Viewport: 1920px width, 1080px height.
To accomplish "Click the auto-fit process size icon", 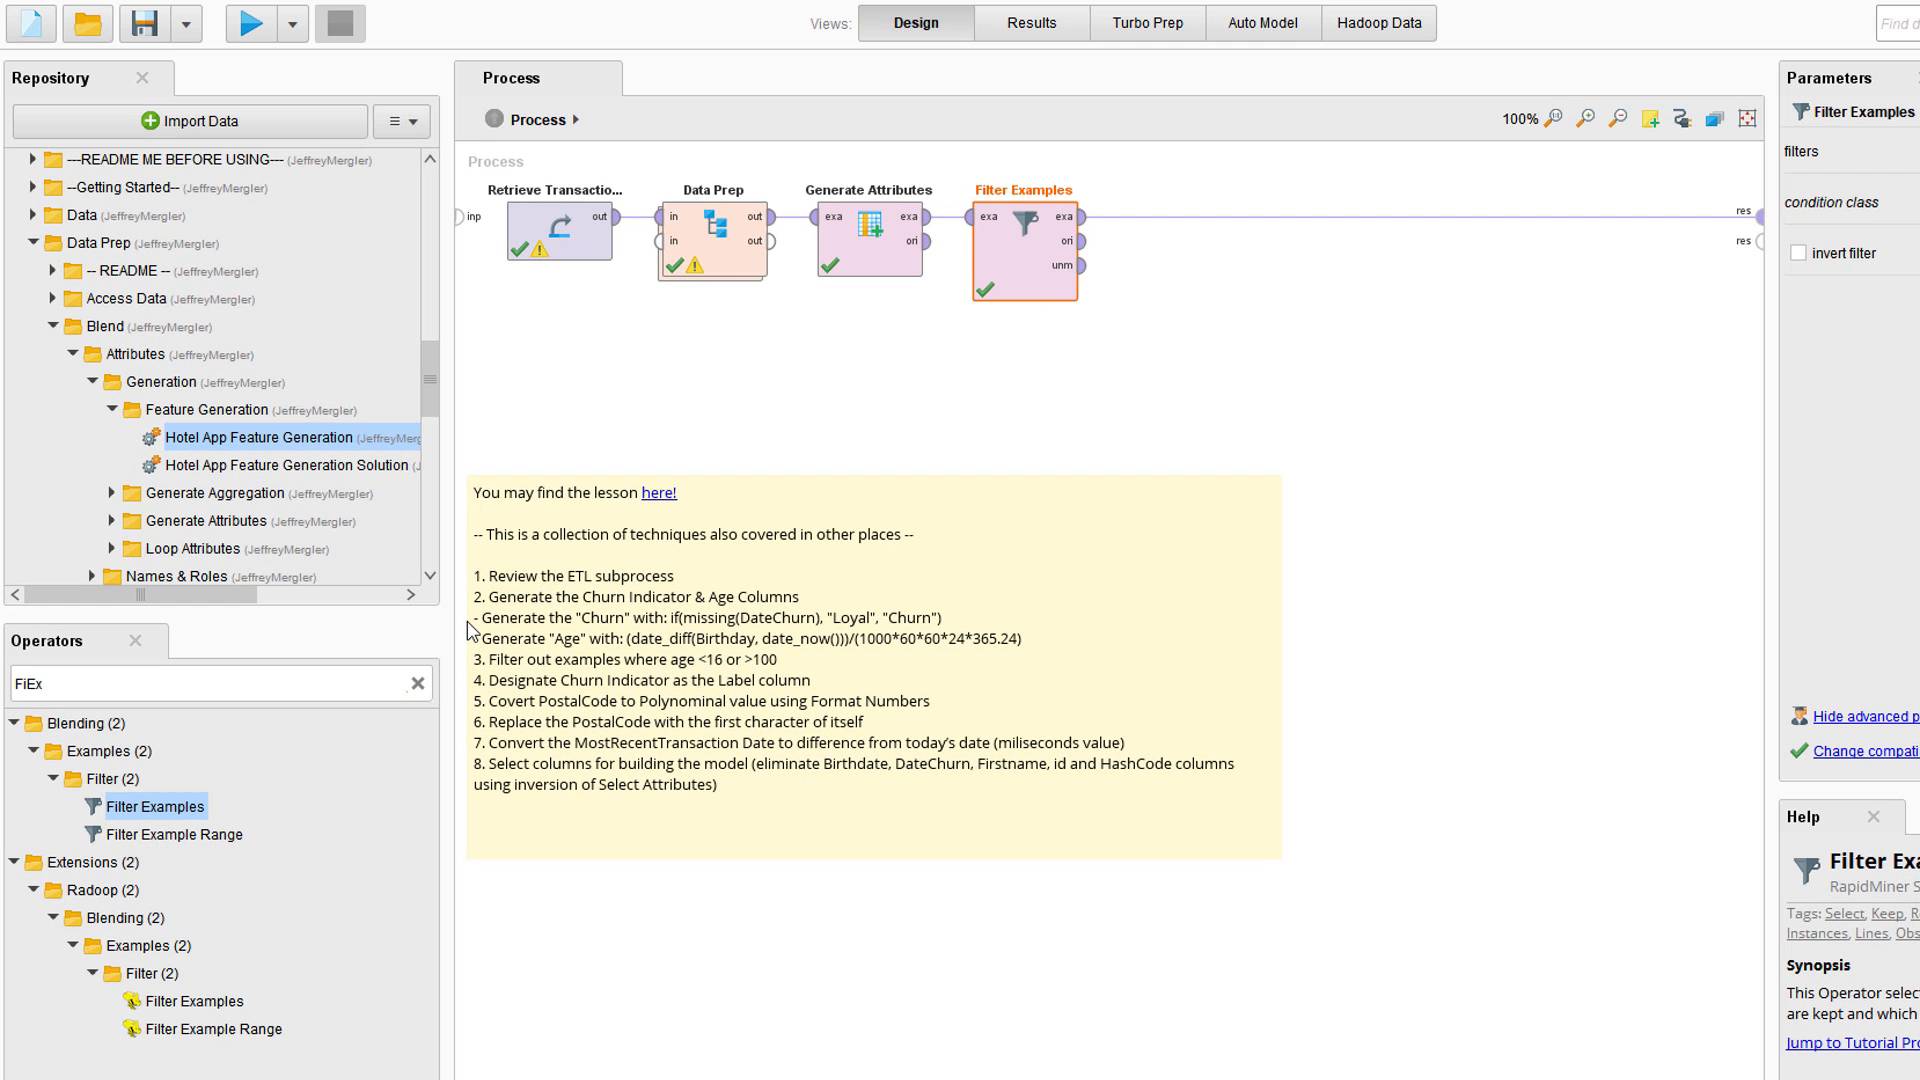I will point(1747,119).
